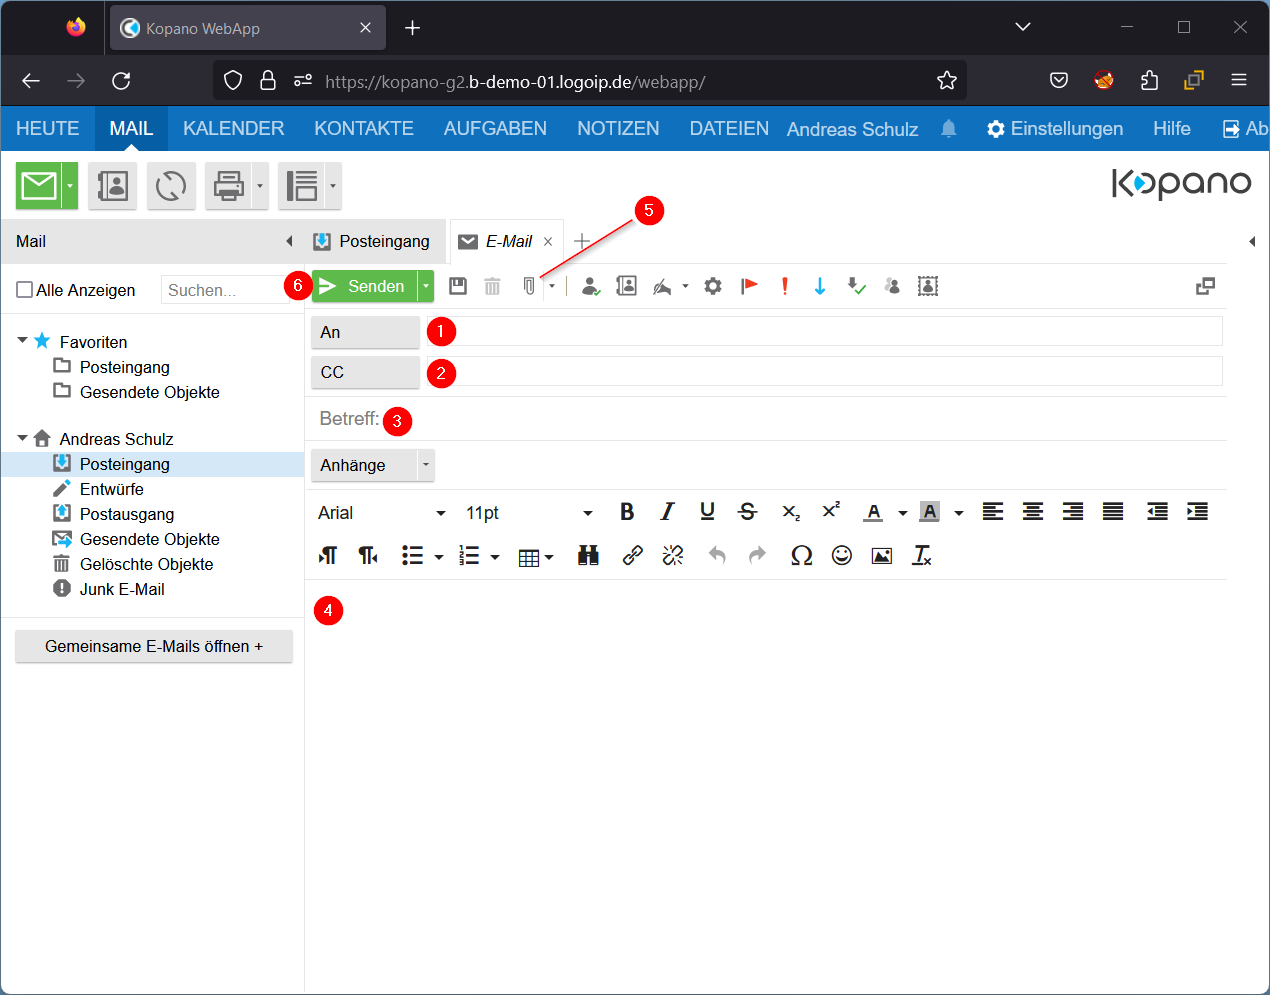Click the CC button

click(x=365, y=372)
